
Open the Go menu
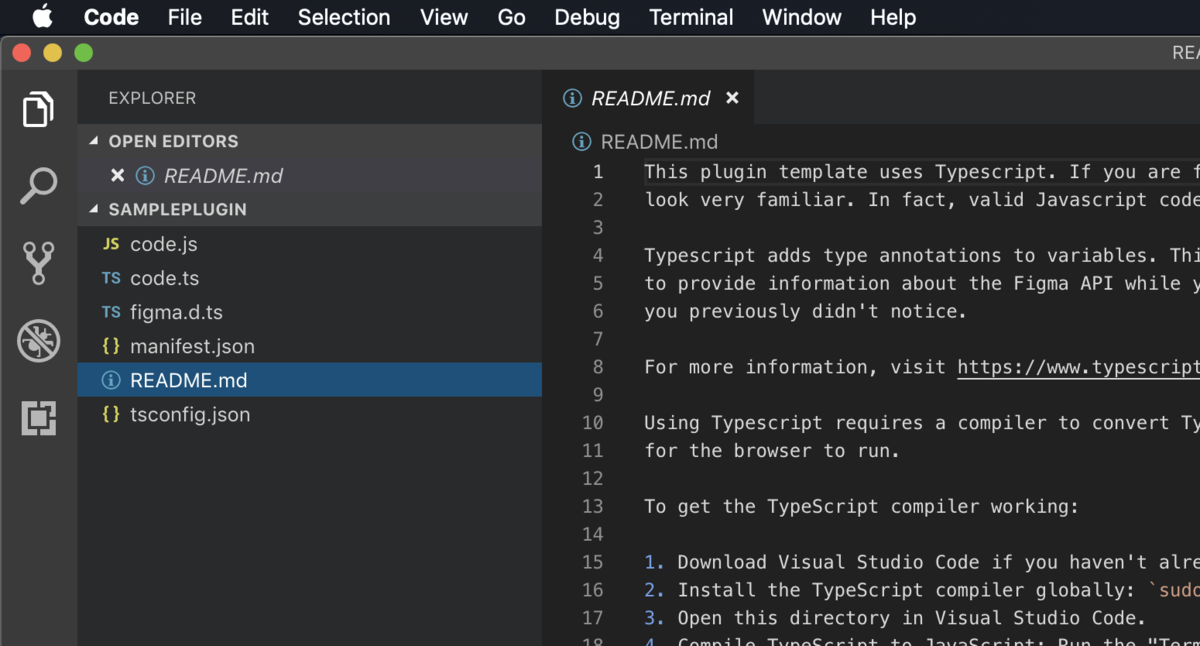(x=512, y=17)
